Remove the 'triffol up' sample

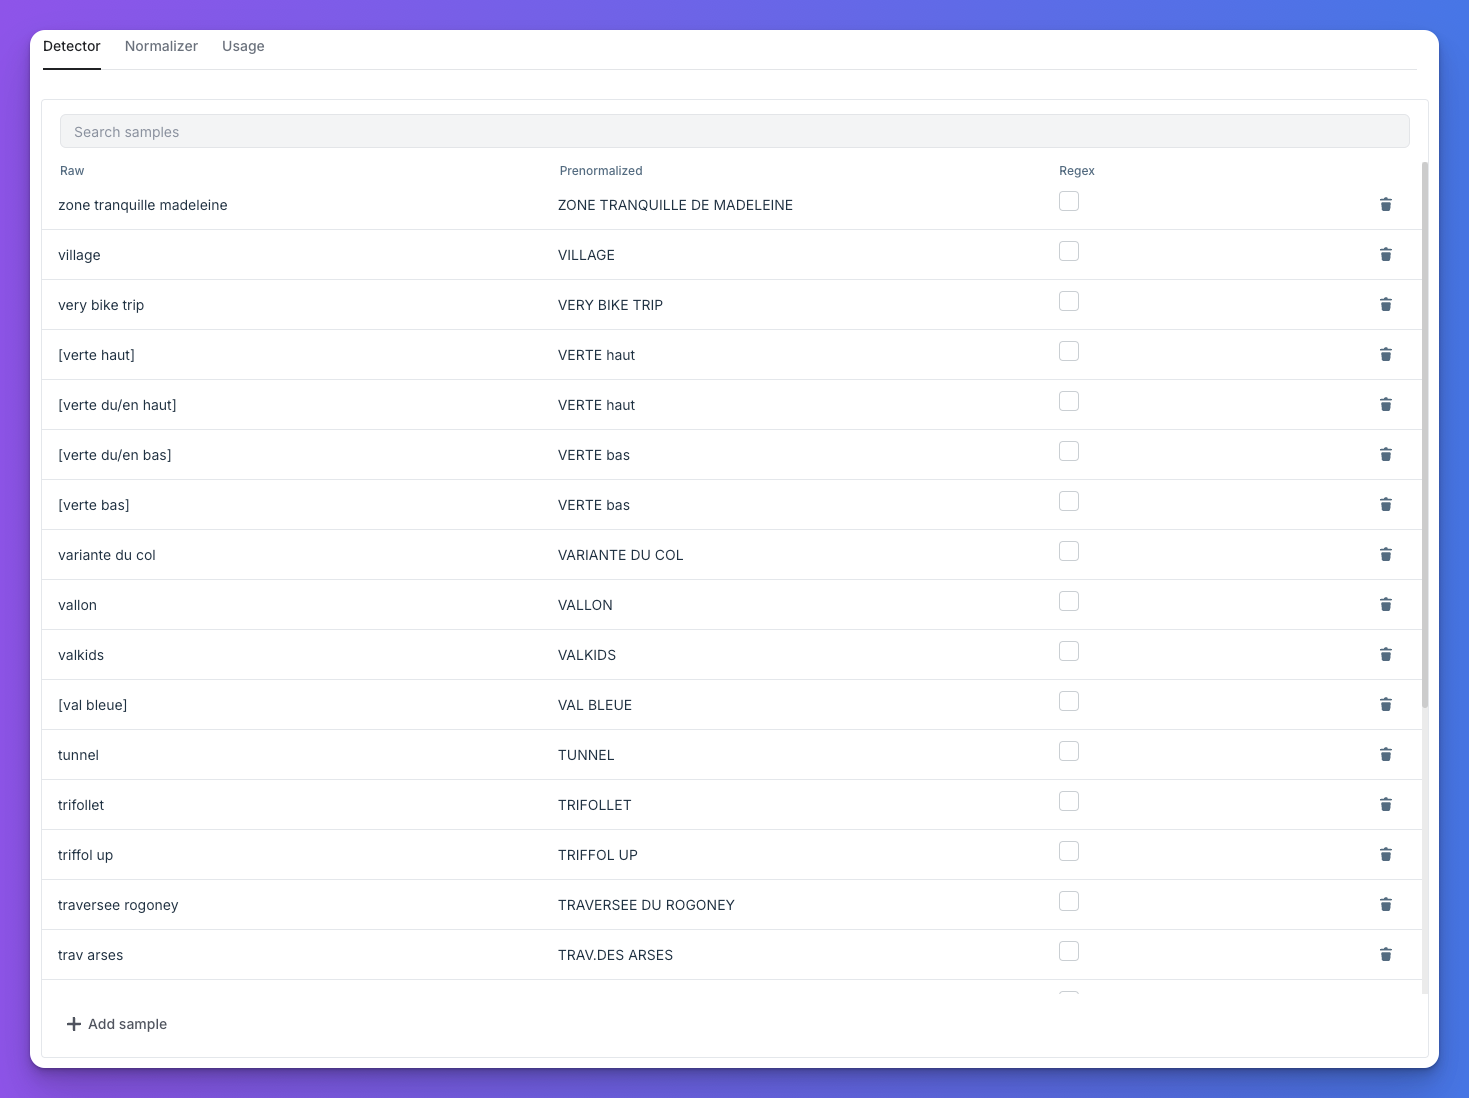(x=1386, y=854)
